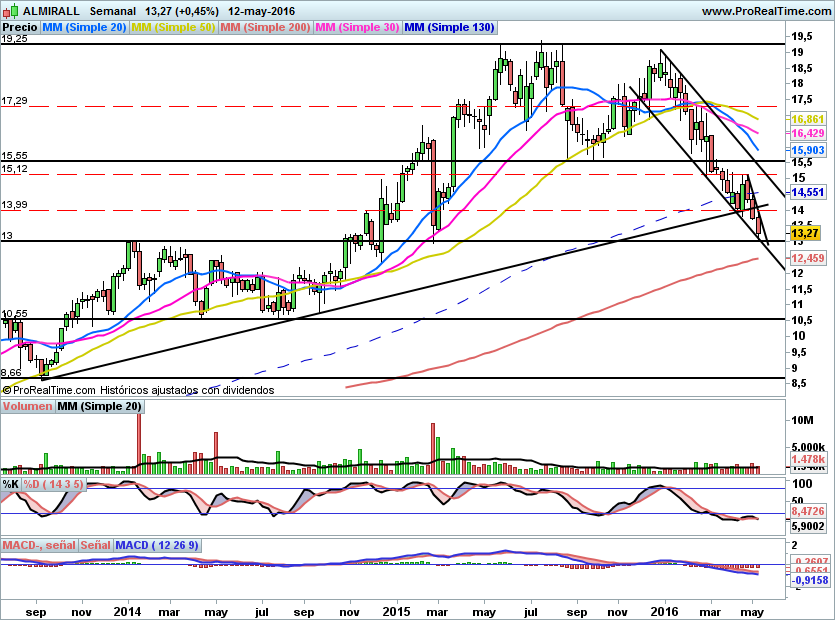Click MM (Simple 20) in the volume panel
Image resolution: width=835 pixels, height=620 pixels.
[99, 406]
